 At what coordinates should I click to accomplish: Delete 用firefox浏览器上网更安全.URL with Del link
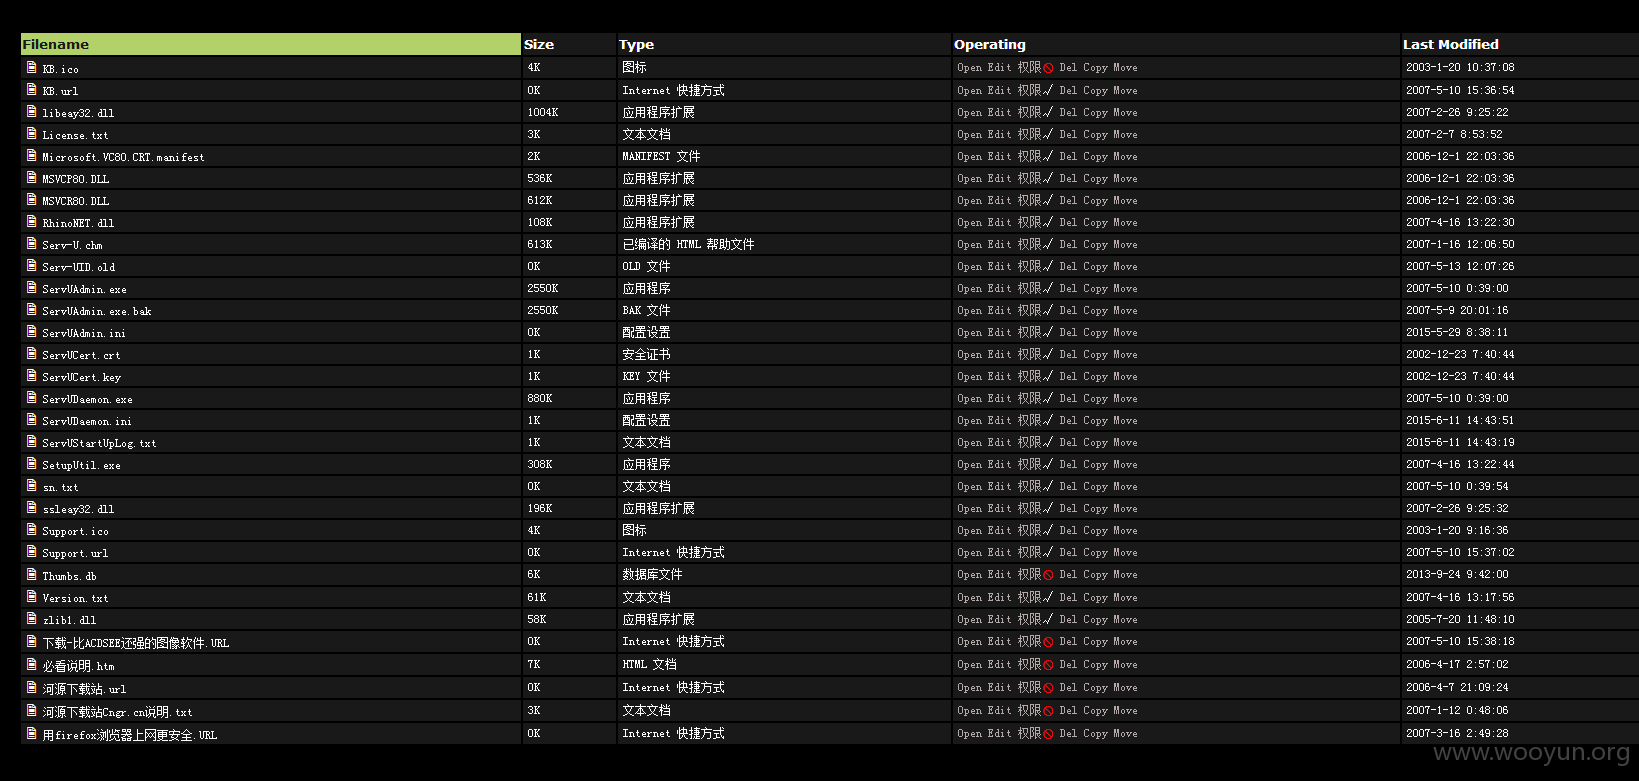click(1068, 733)
